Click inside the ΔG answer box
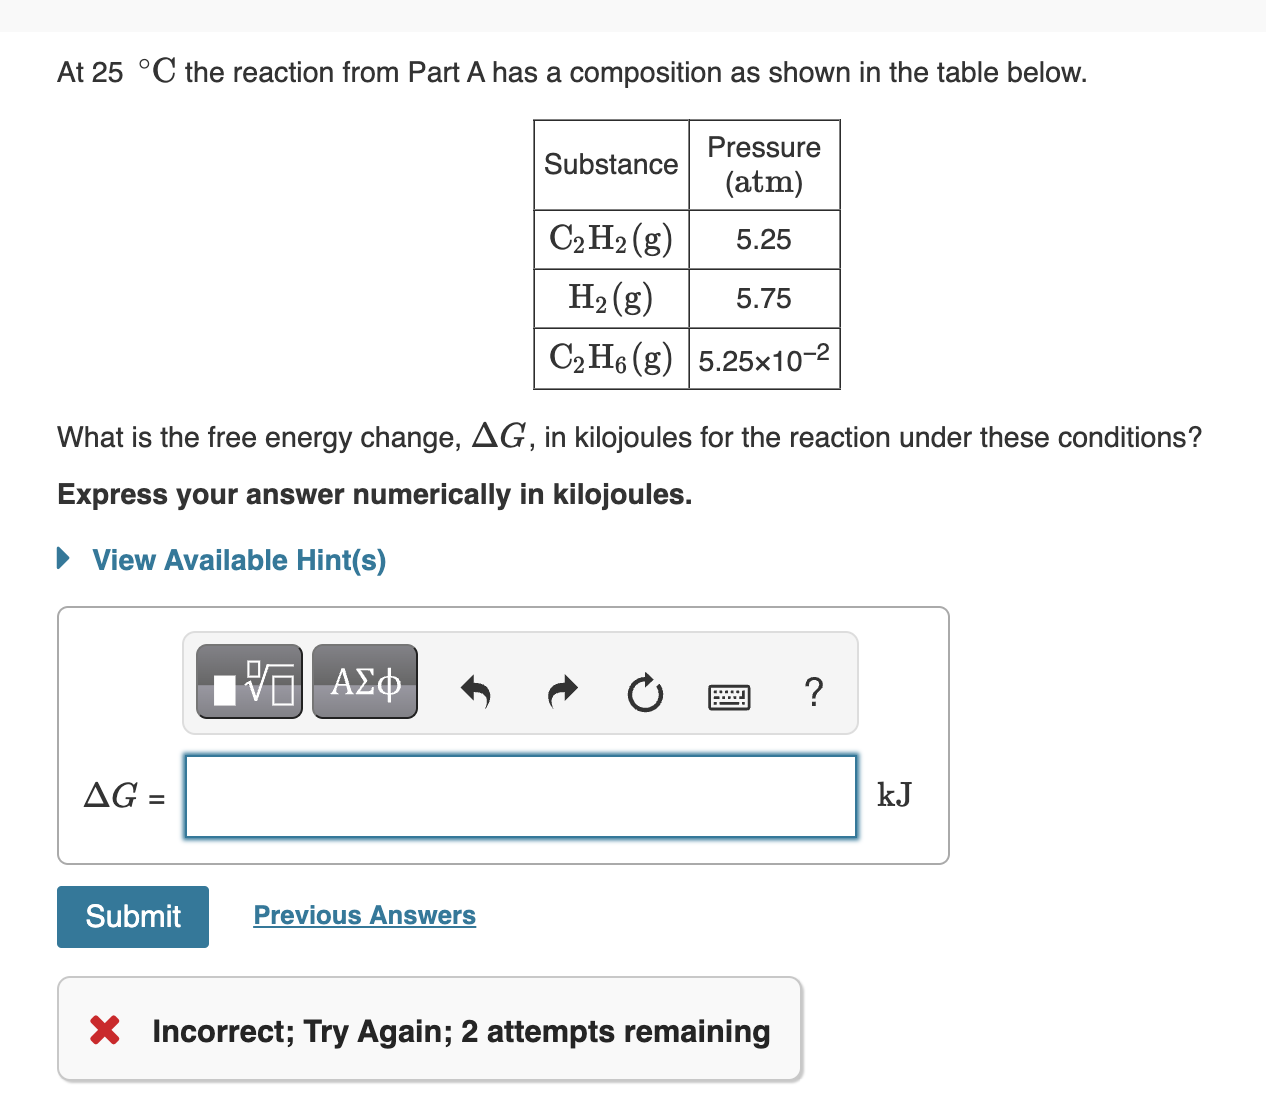The height and width of the screenshot is (1106, 1266). [519, 796]
